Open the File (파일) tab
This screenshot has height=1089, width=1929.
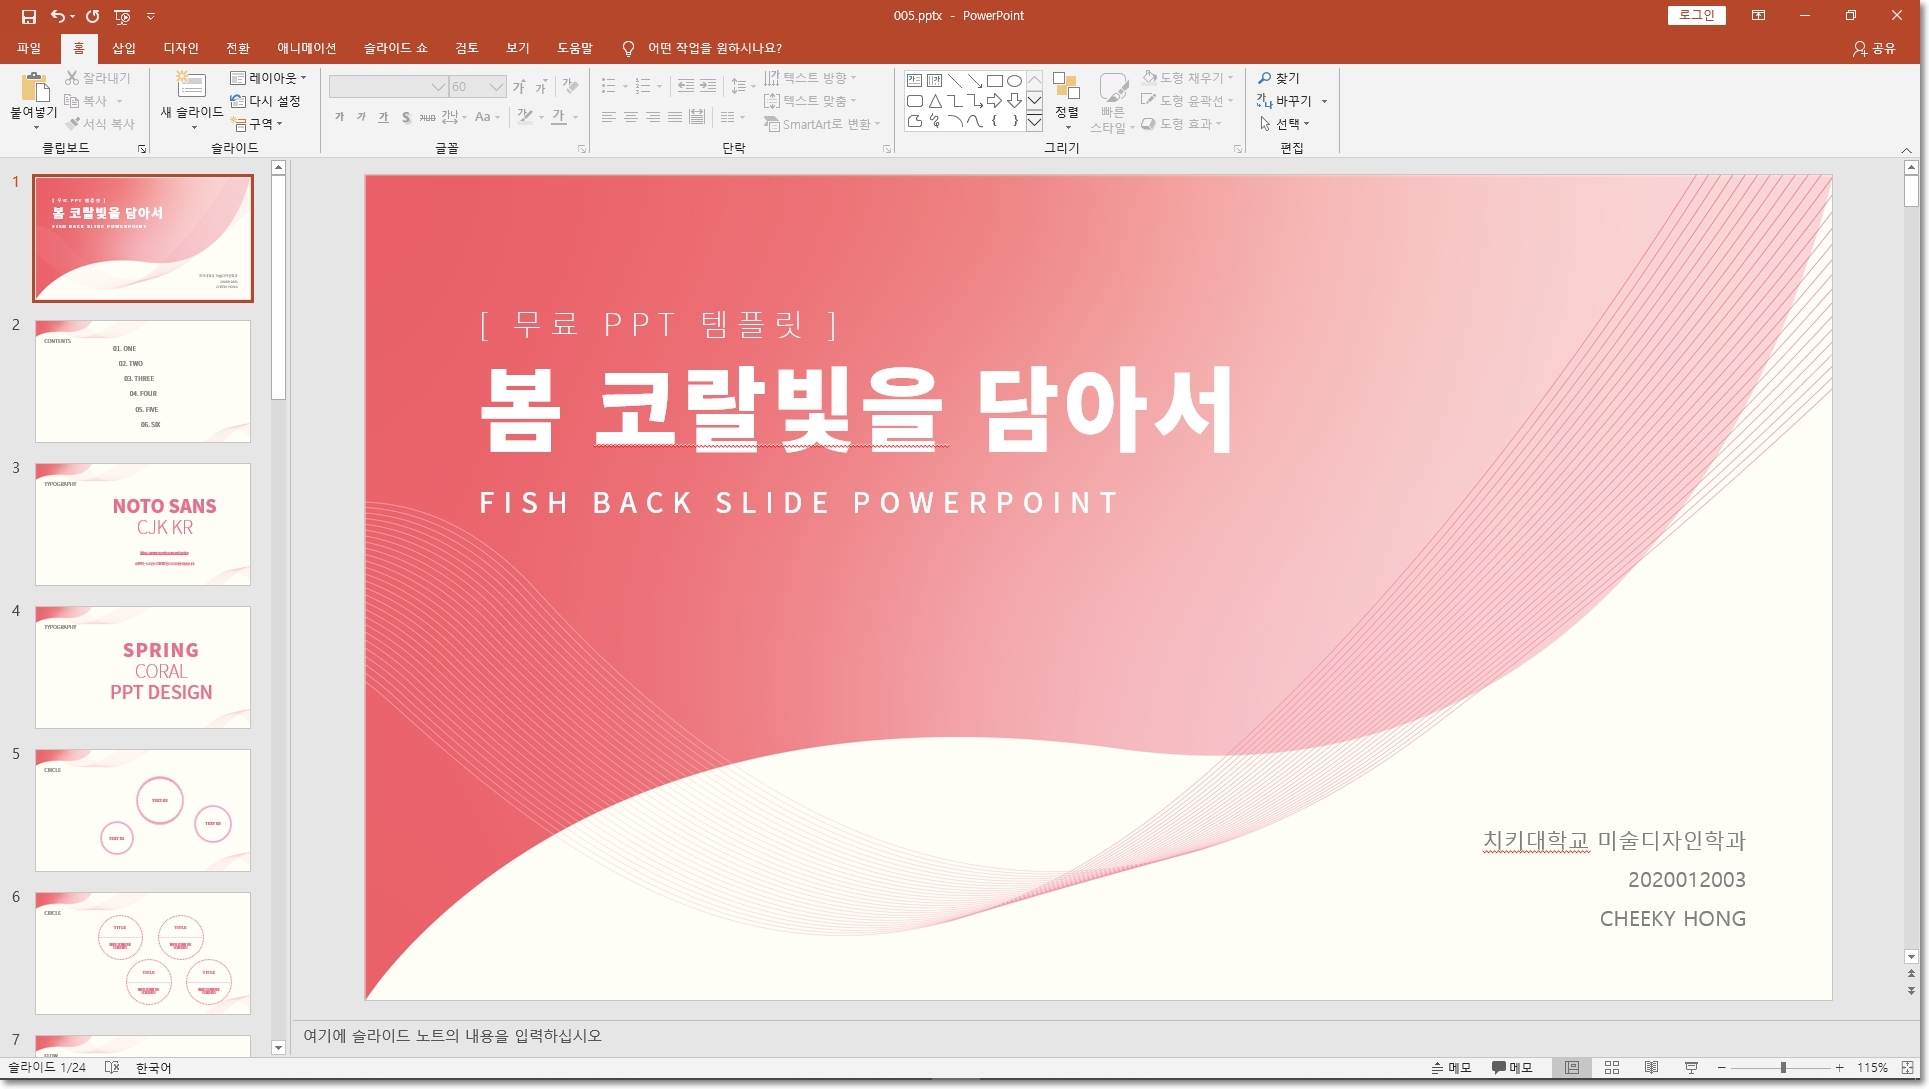(x=29, y=48)
